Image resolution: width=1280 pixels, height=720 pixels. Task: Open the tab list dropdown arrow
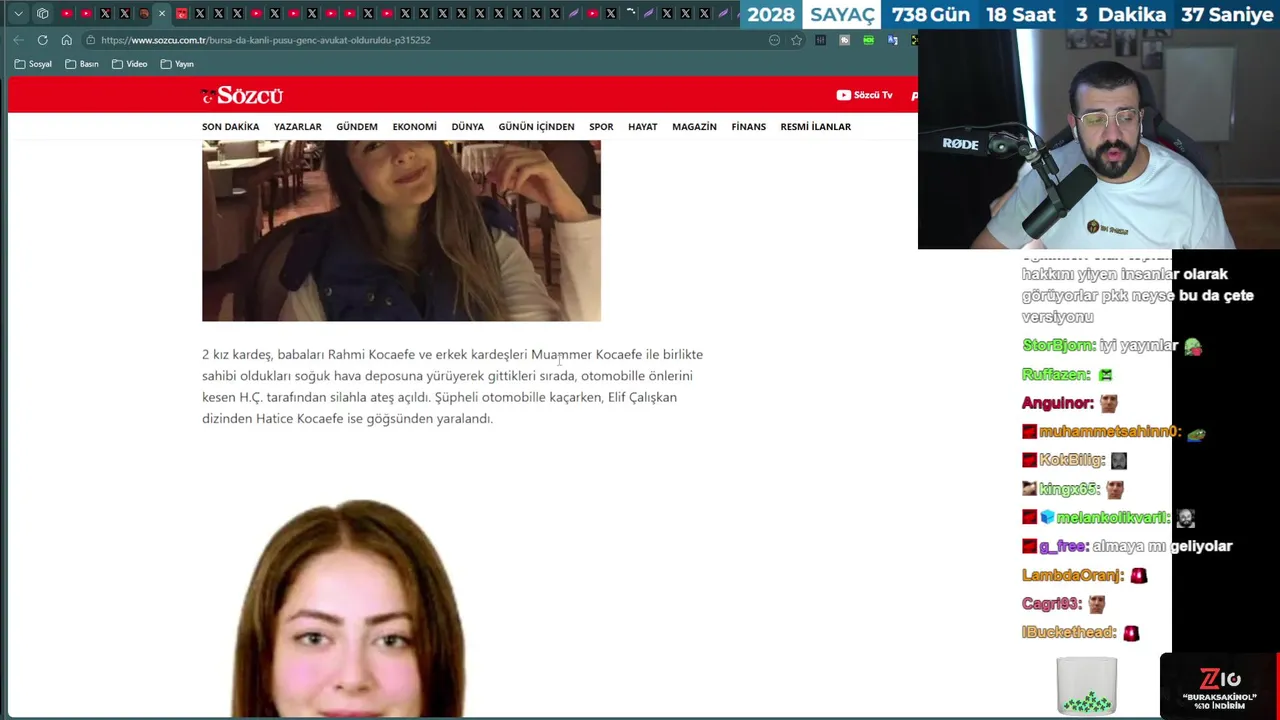18,14
